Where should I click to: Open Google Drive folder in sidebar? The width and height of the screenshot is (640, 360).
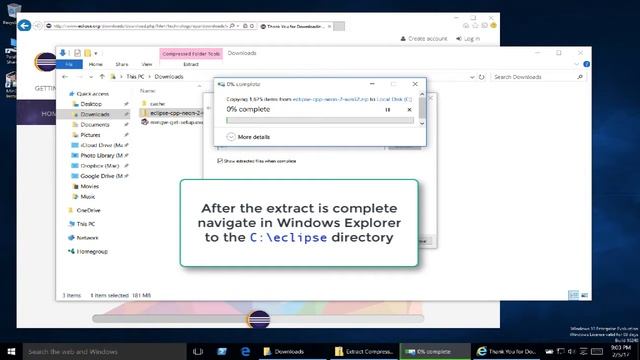click(101, 176)
